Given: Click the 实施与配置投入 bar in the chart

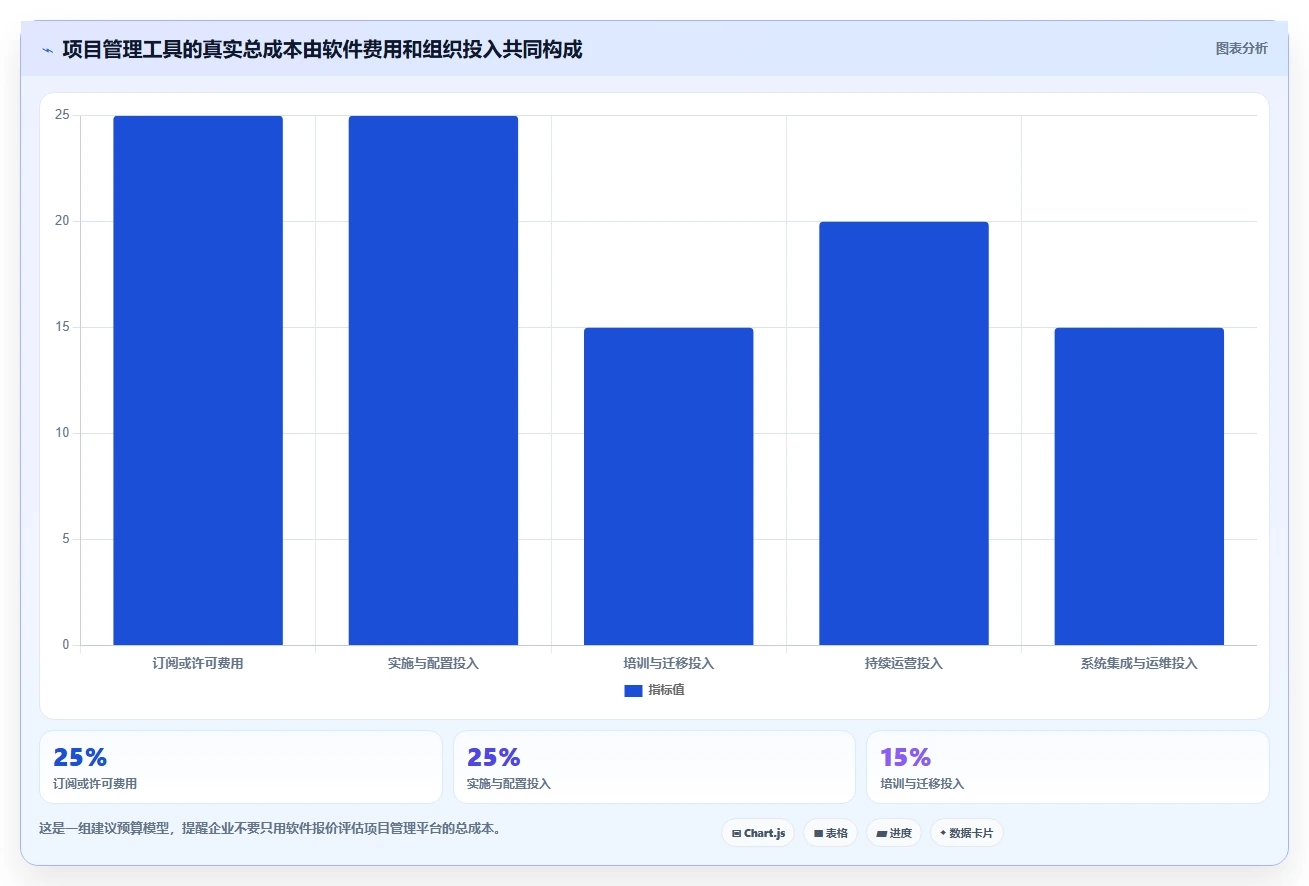Looking at the screenshot, I should pyautogui.click(x=433, y=380).
